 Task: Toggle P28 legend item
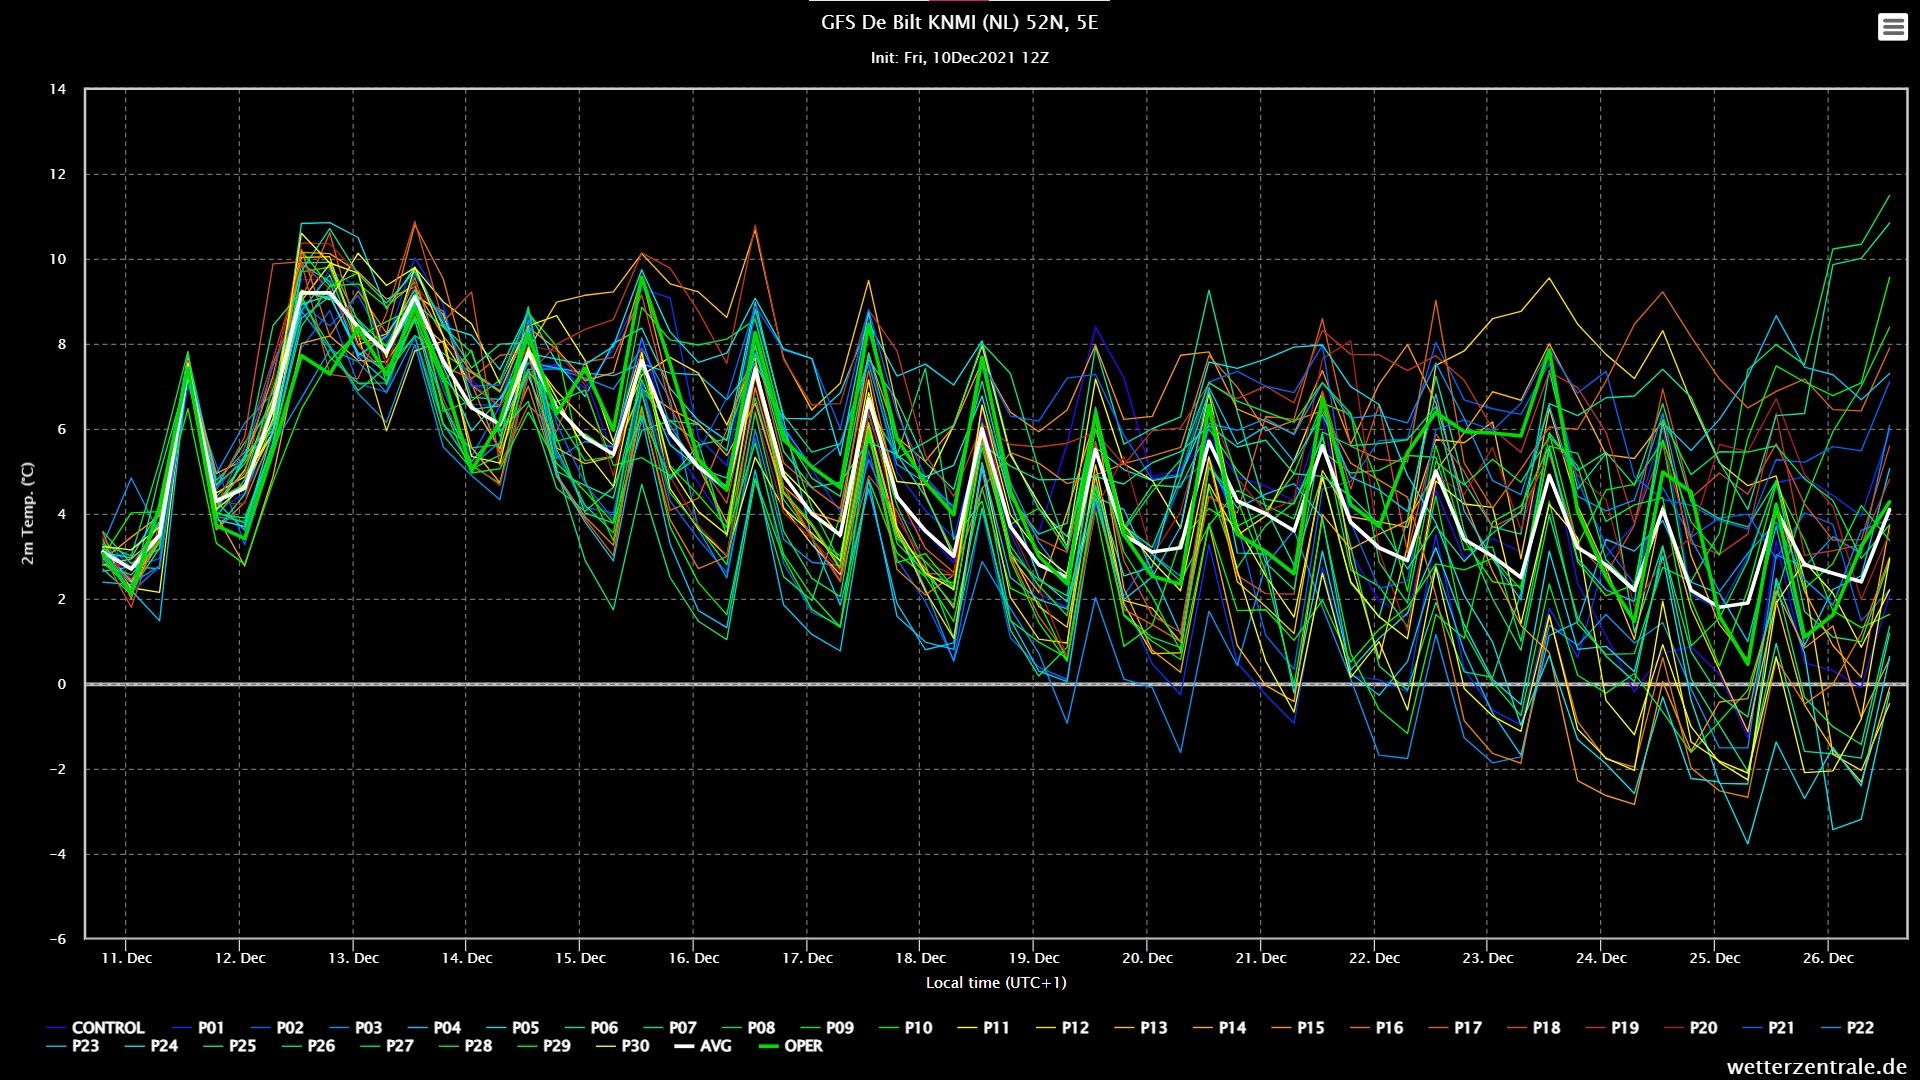[x=478, y=1046]
